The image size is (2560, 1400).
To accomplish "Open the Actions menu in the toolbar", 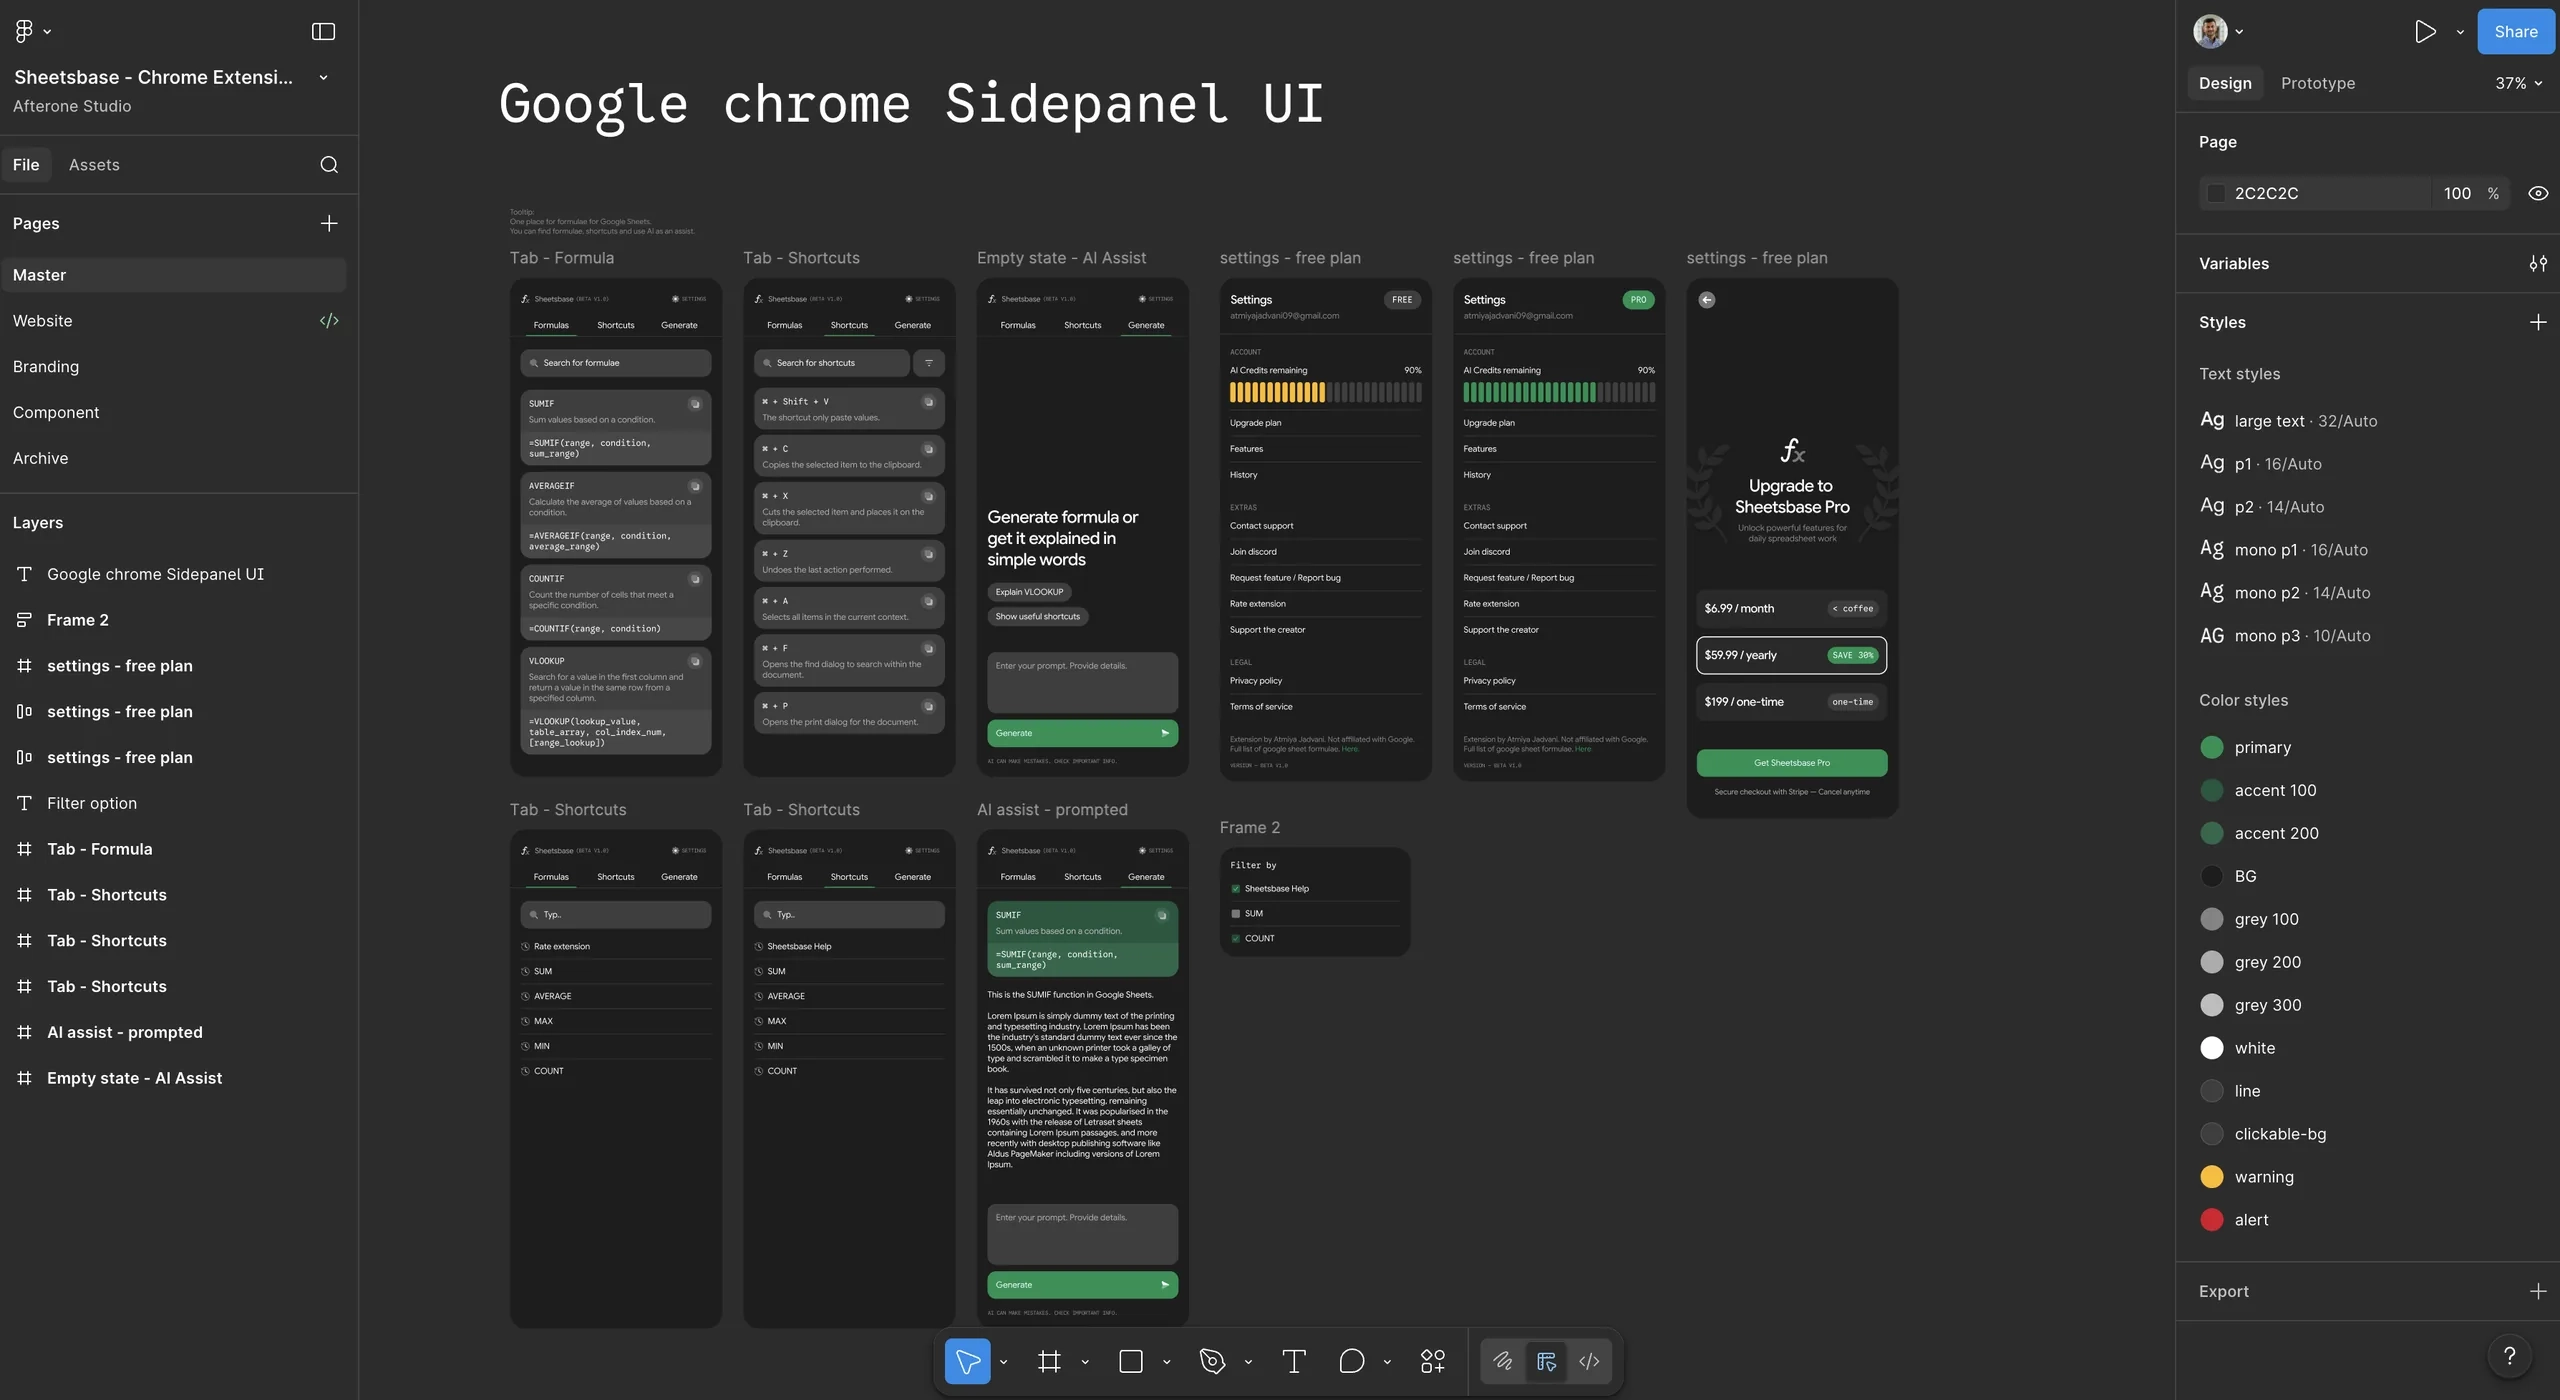I will (x=1431, y=1360).
